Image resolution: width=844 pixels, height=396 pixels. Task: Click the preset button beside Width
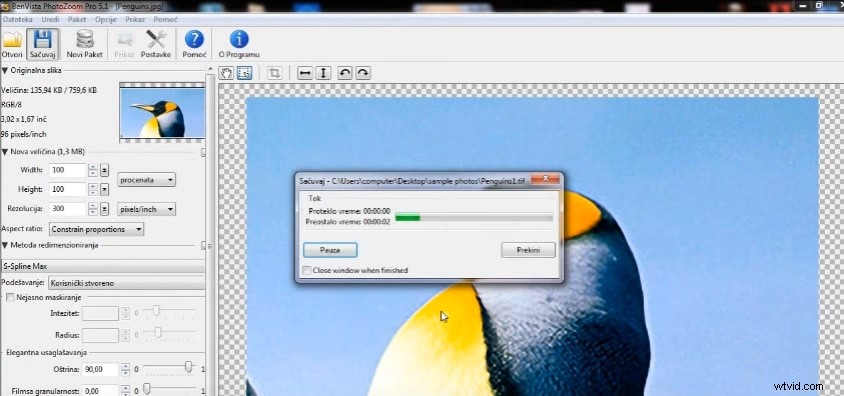tap(105, 171)
